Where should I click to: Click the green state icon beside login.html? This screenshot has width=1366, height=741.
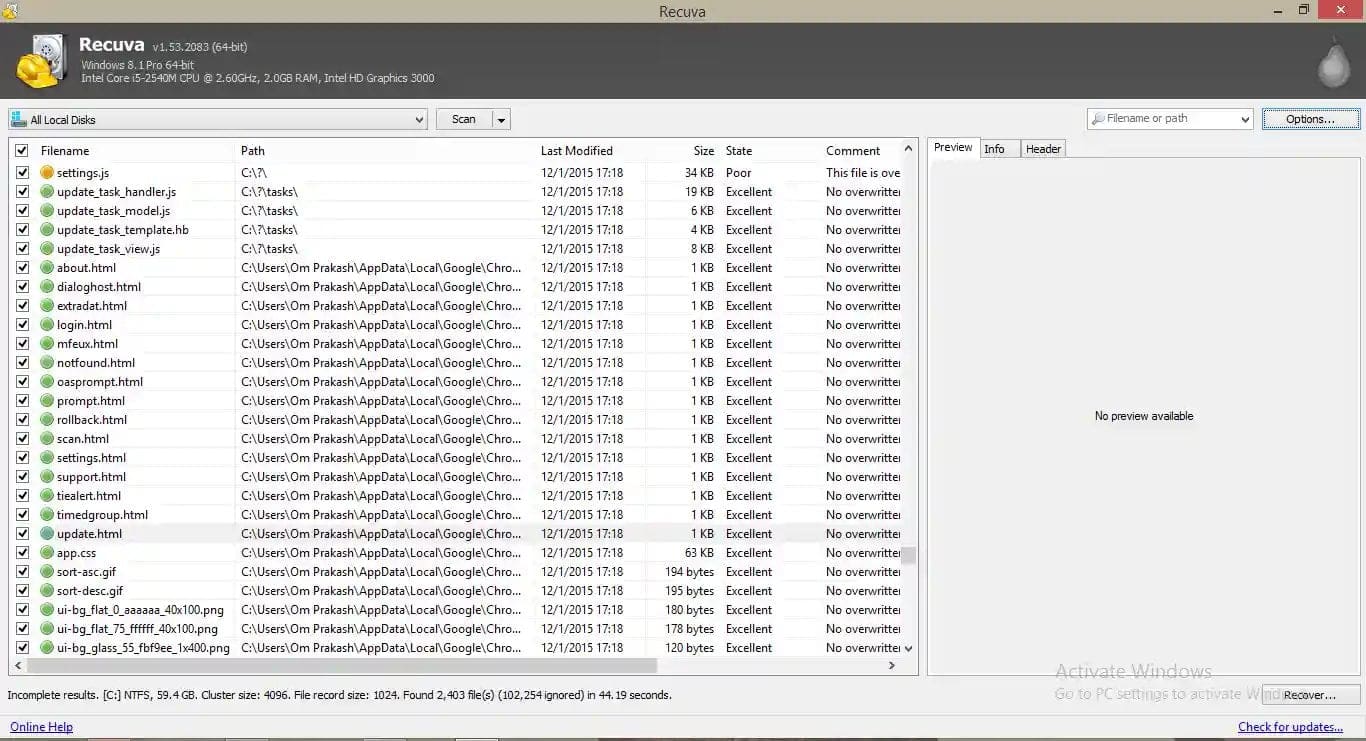click(47, 325)
